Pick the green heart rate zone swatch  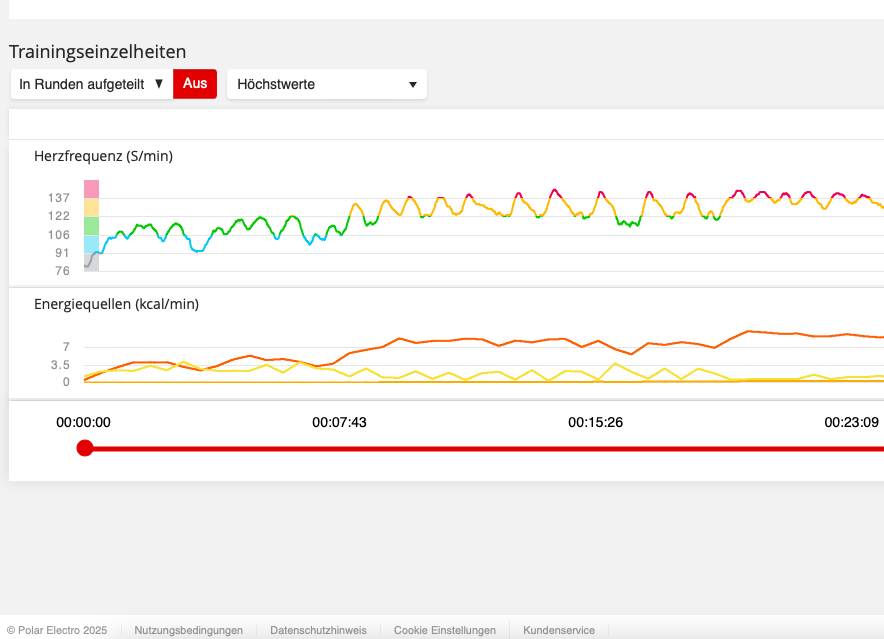tap(91, 226)
